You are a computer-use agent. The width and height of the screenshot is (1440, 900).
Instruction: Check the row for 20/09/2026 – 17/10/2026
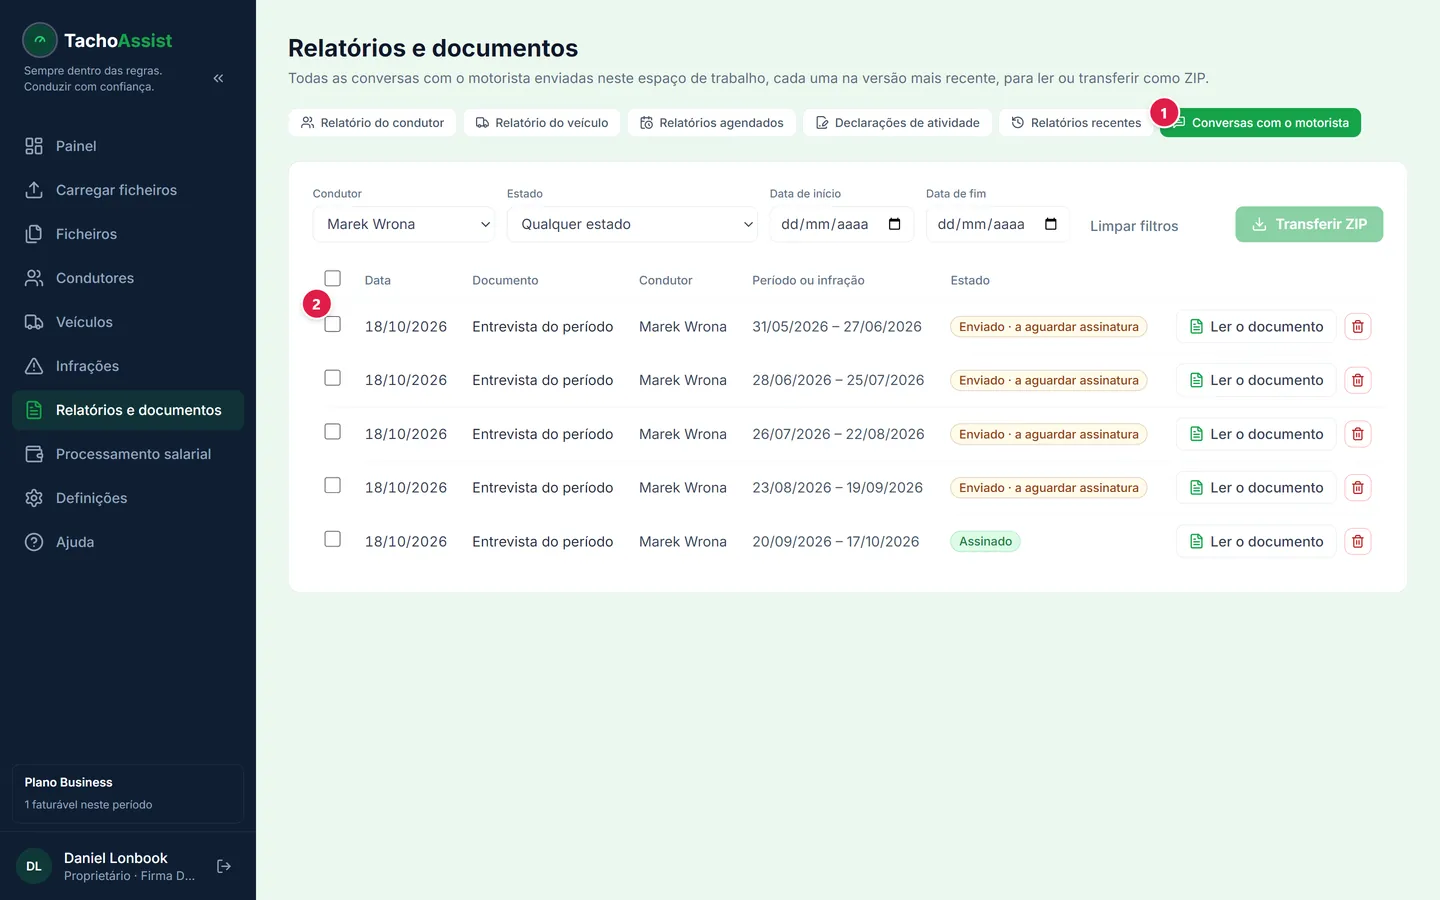tap(333, 539)
